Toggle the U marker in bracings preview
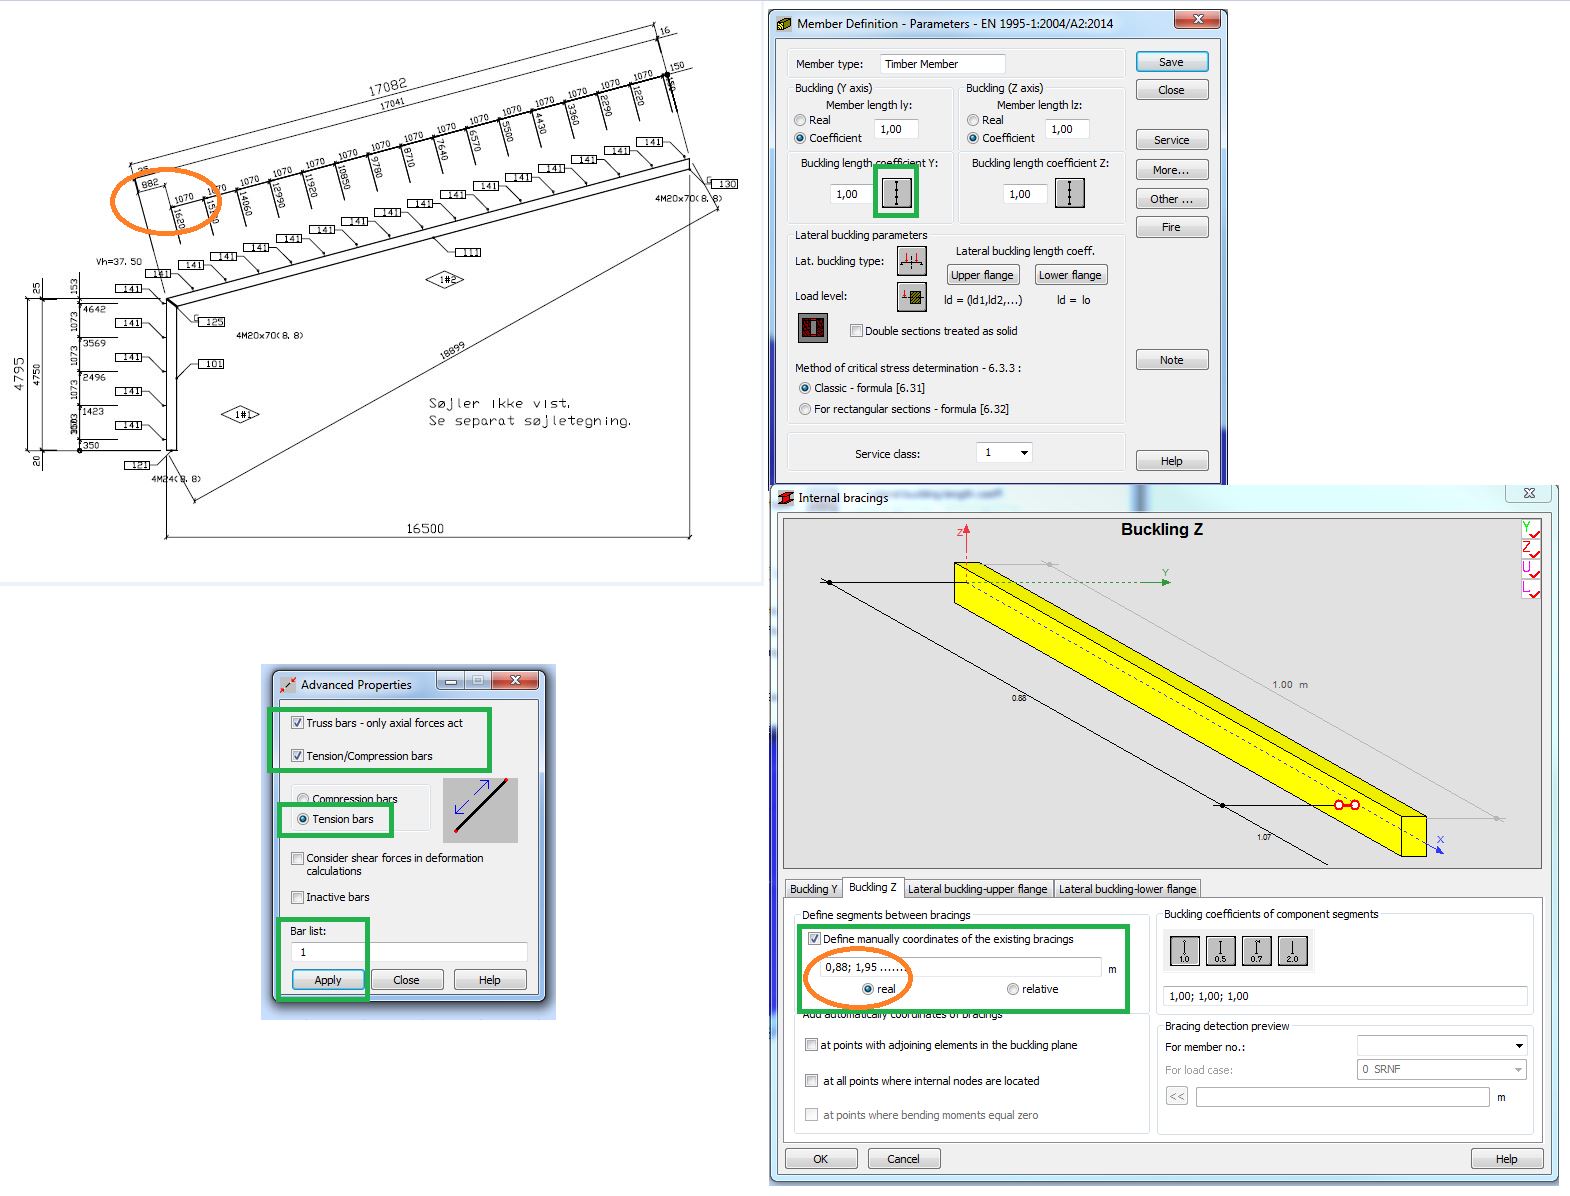Image resolution: width=1570 pixels, height=1196 pixels. pyautogui.click(x=1530, y=569)
